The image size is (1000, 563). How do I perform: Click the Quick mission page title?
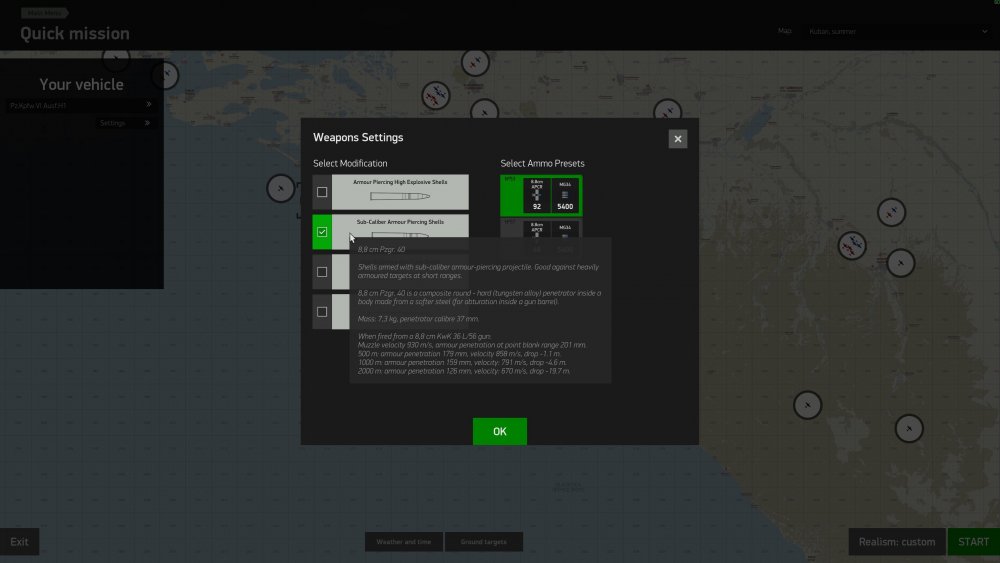coord(75,34)
